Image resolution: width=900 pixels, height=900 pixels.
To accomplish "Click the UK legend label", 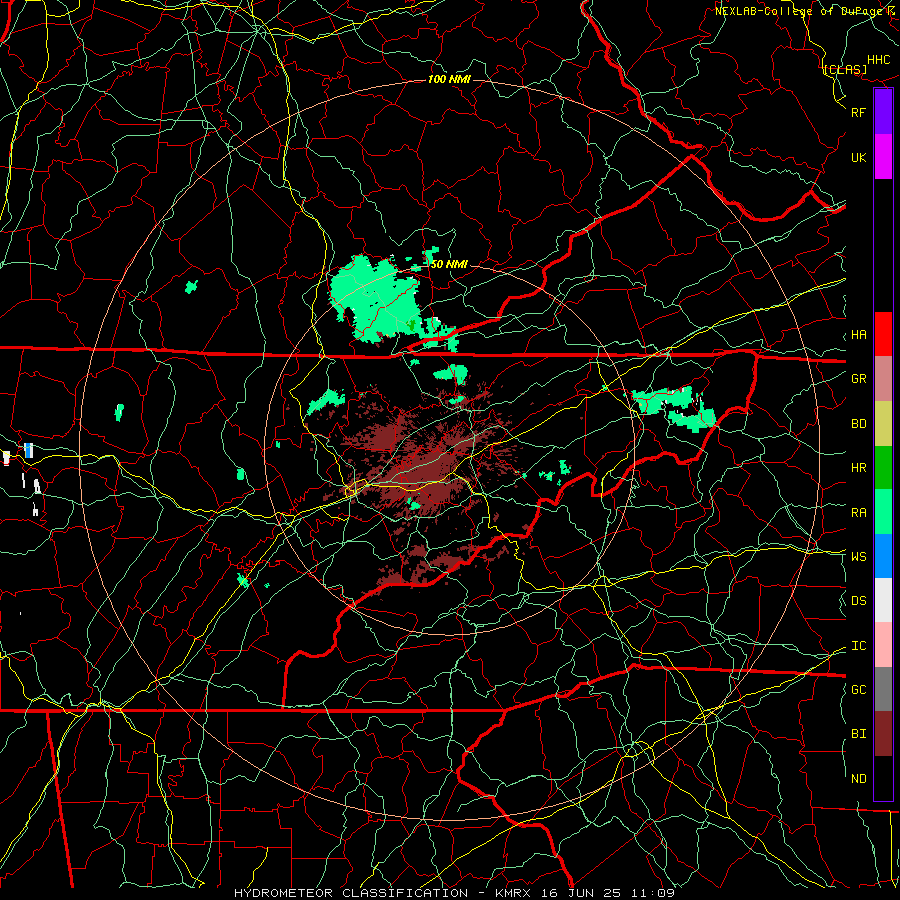I will 858,158.
